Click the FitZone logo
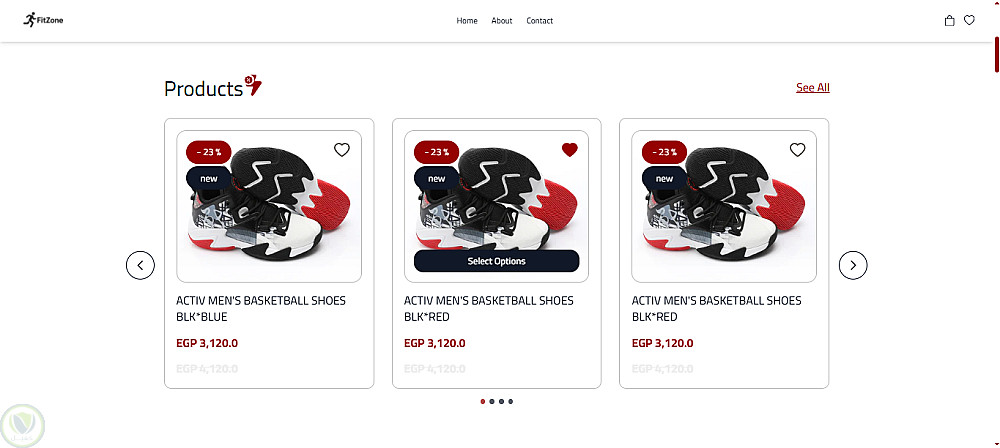 pyautogui.click(x=42, y=20)
